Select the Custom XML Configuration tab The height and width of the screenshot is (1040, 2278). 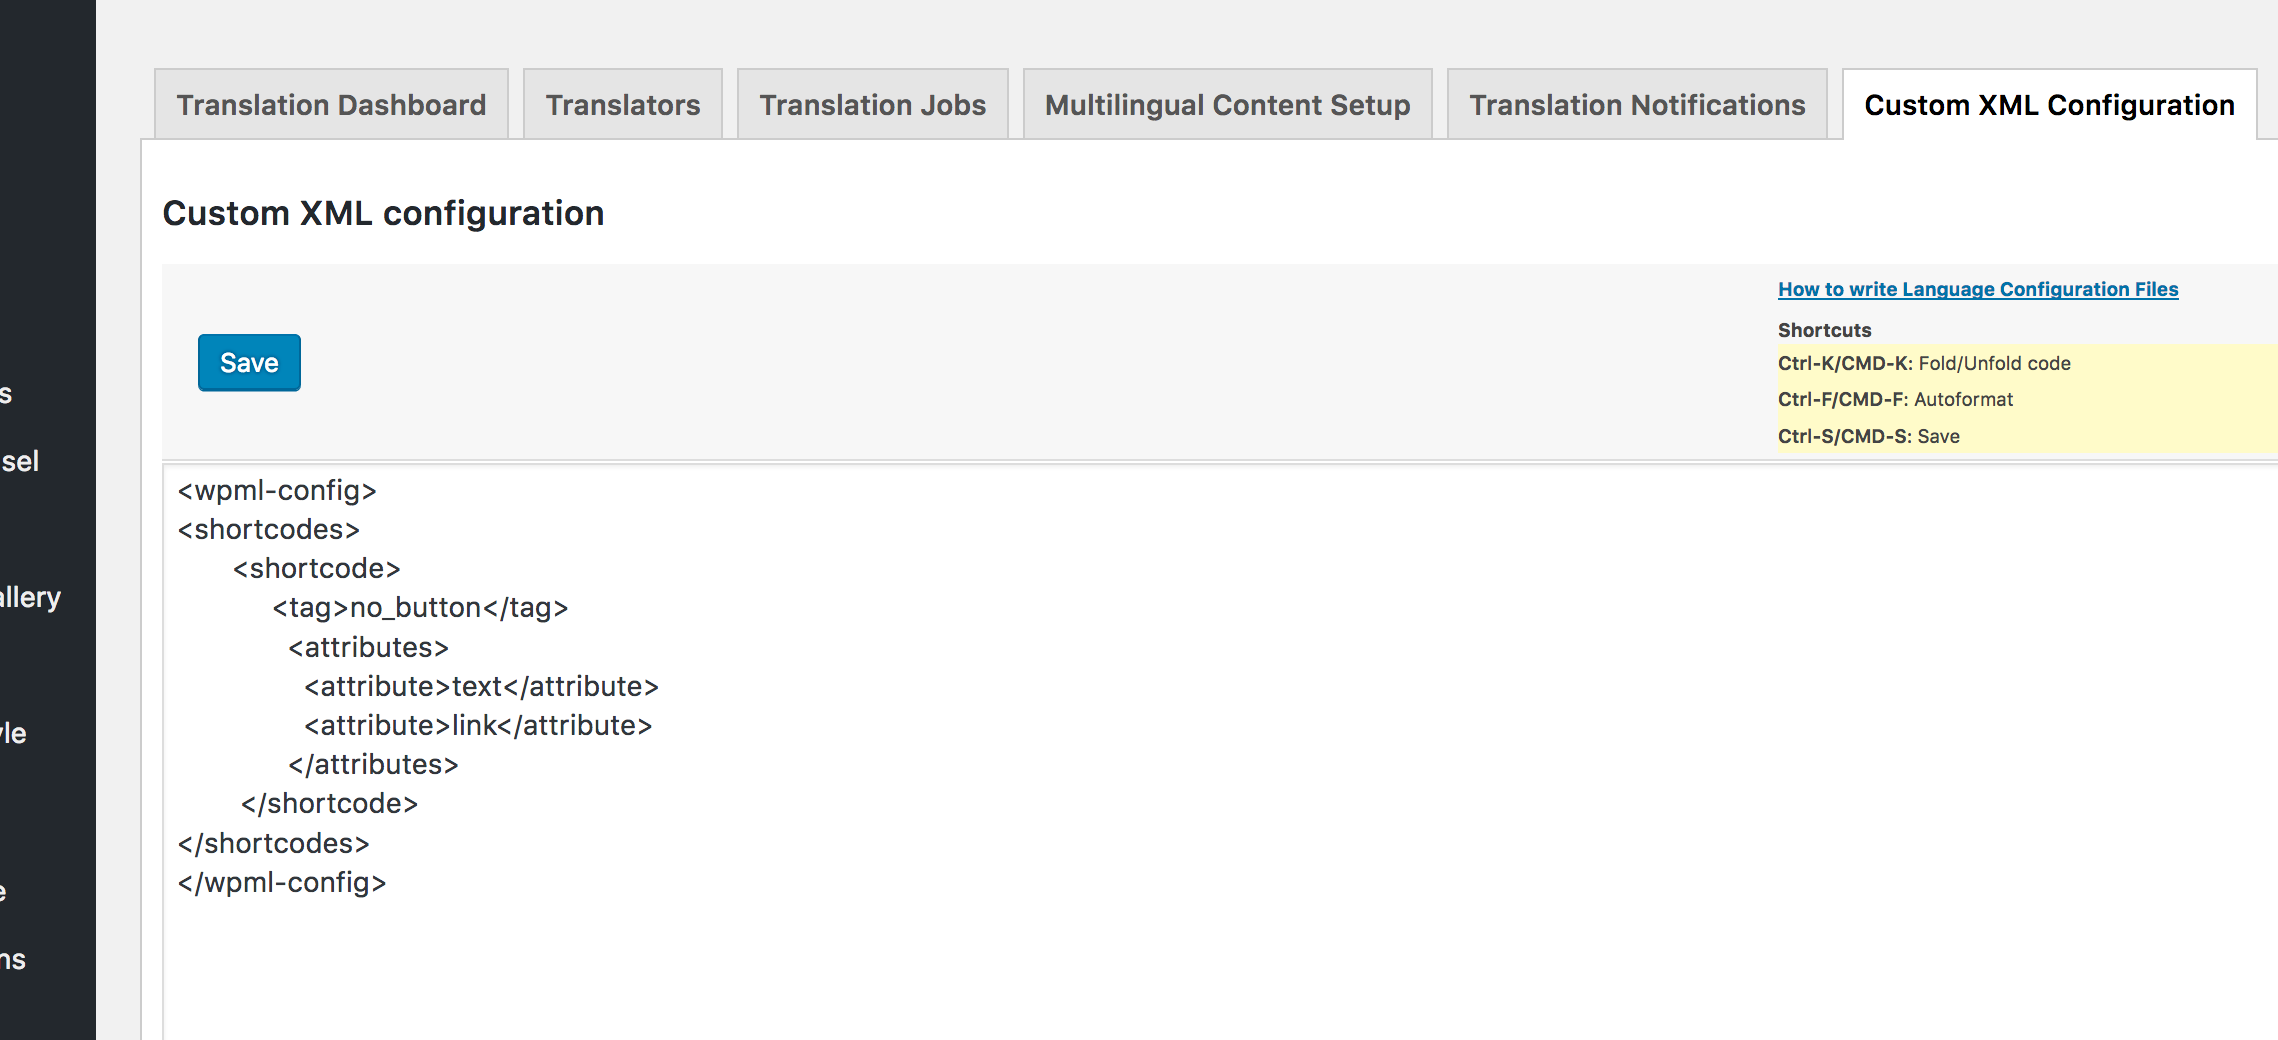[2049, 104]
